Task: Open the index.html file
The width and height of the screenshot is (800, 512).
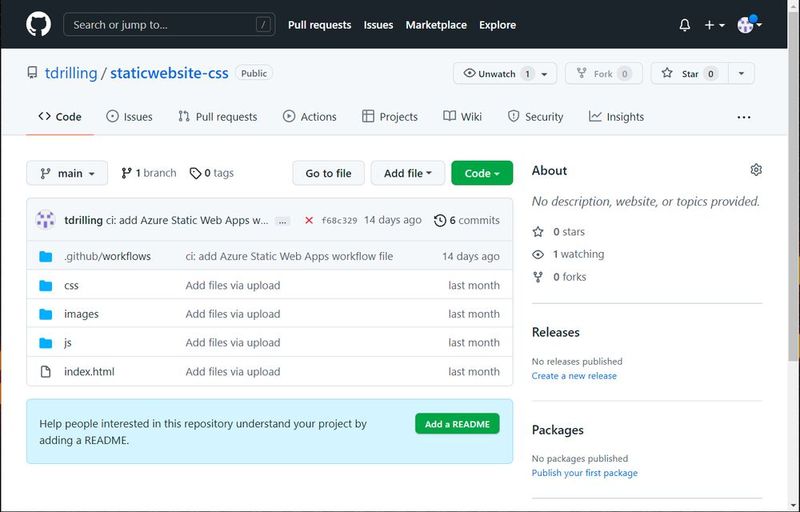Action: [89, 371]
